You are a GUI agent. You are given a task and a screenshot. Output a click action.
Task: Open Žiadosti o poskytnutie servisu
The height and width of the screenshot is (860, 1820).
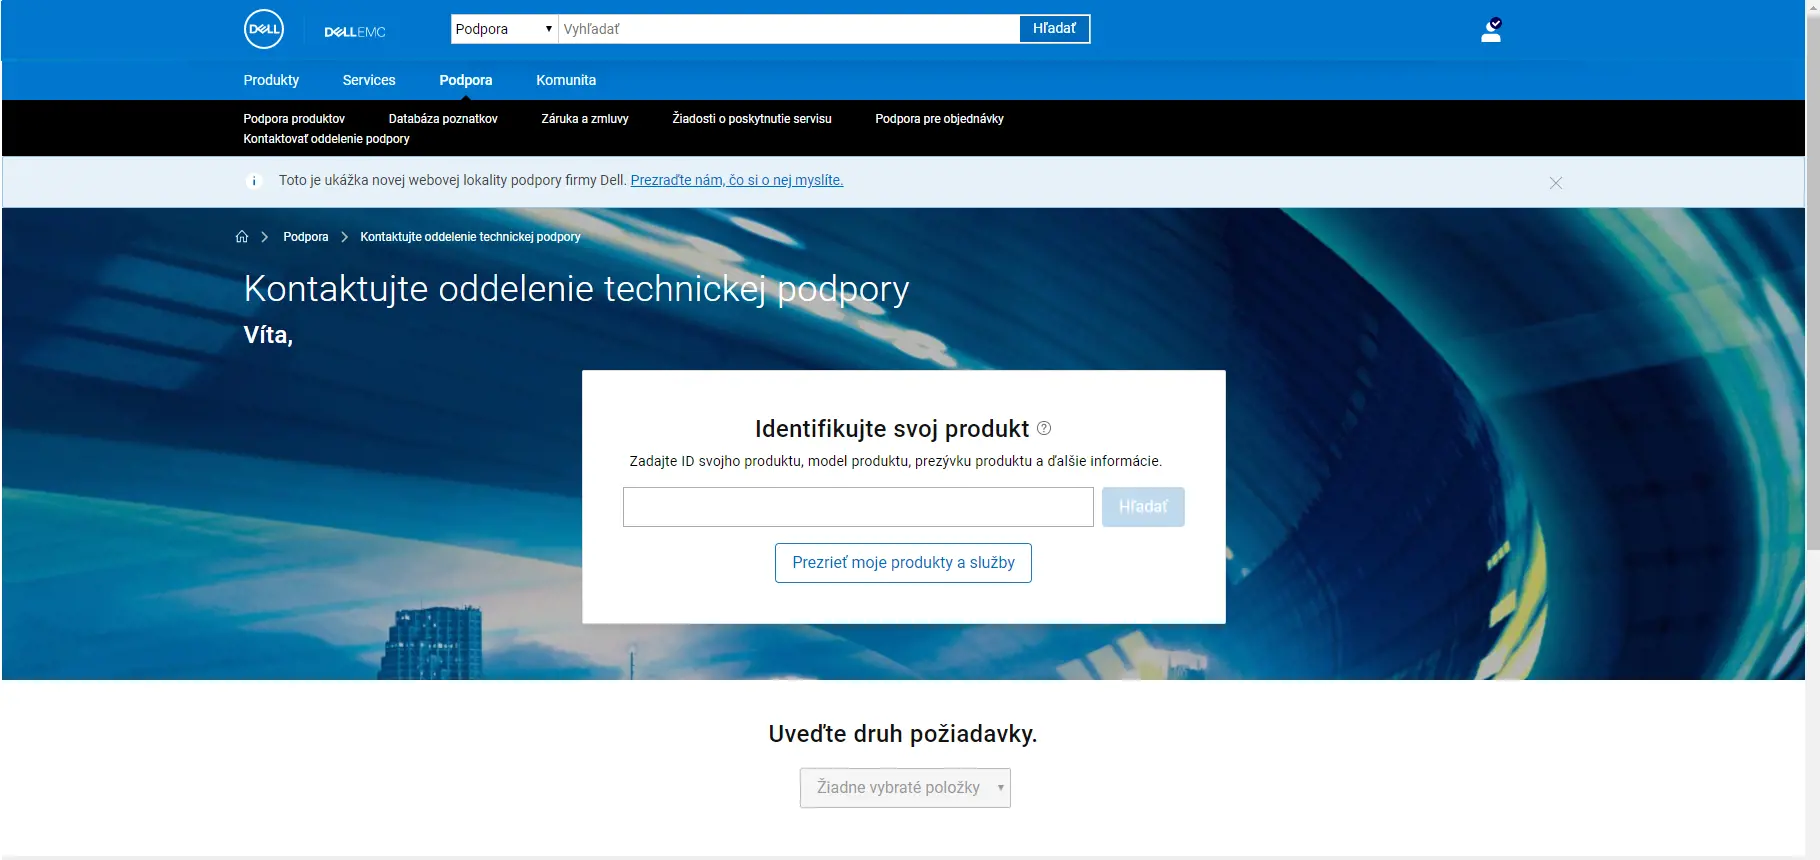pos(752,119)
